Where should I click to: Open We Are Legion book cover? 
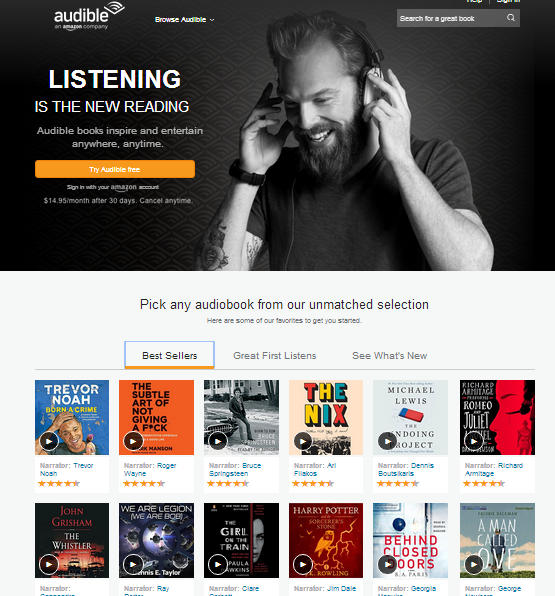coord(156,541)
